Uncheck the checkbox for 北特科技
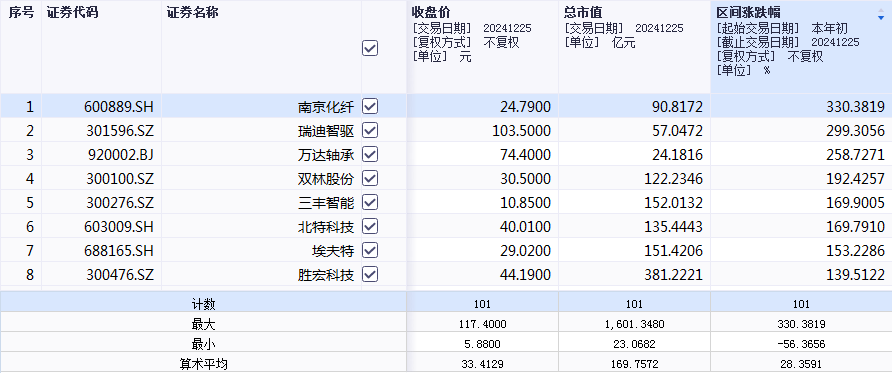892x373 pixels. pyautogui.click(x=370, y=226)
